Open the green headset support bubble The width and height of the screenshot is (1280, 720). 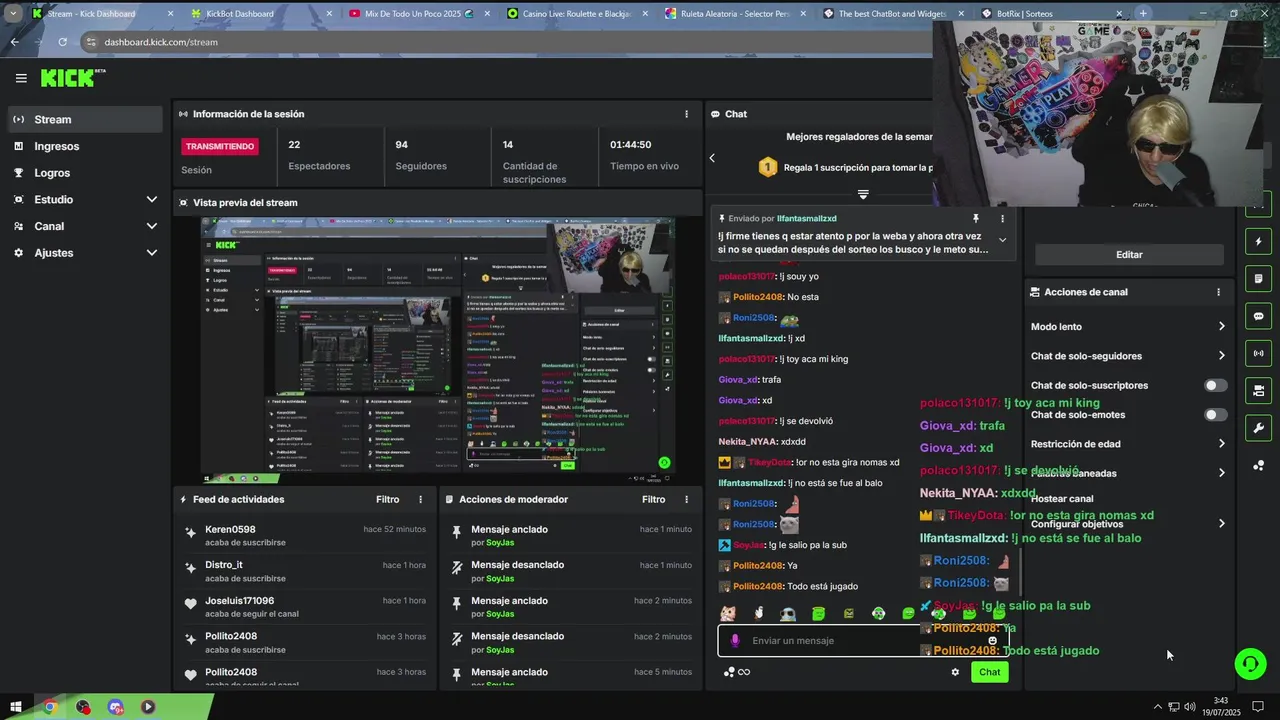point(1250,663)
